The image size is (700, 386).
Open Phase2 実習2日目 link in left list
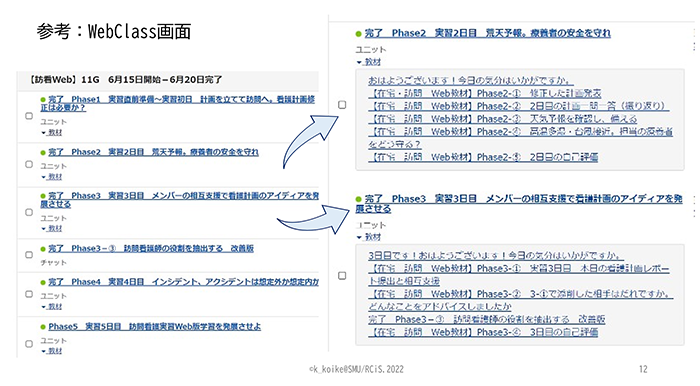click(x=153, y=152)
